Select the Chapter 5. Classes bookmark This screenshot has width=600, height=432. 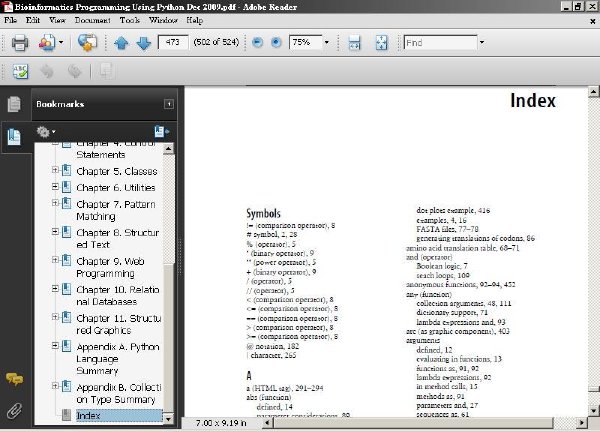point(117,171)
